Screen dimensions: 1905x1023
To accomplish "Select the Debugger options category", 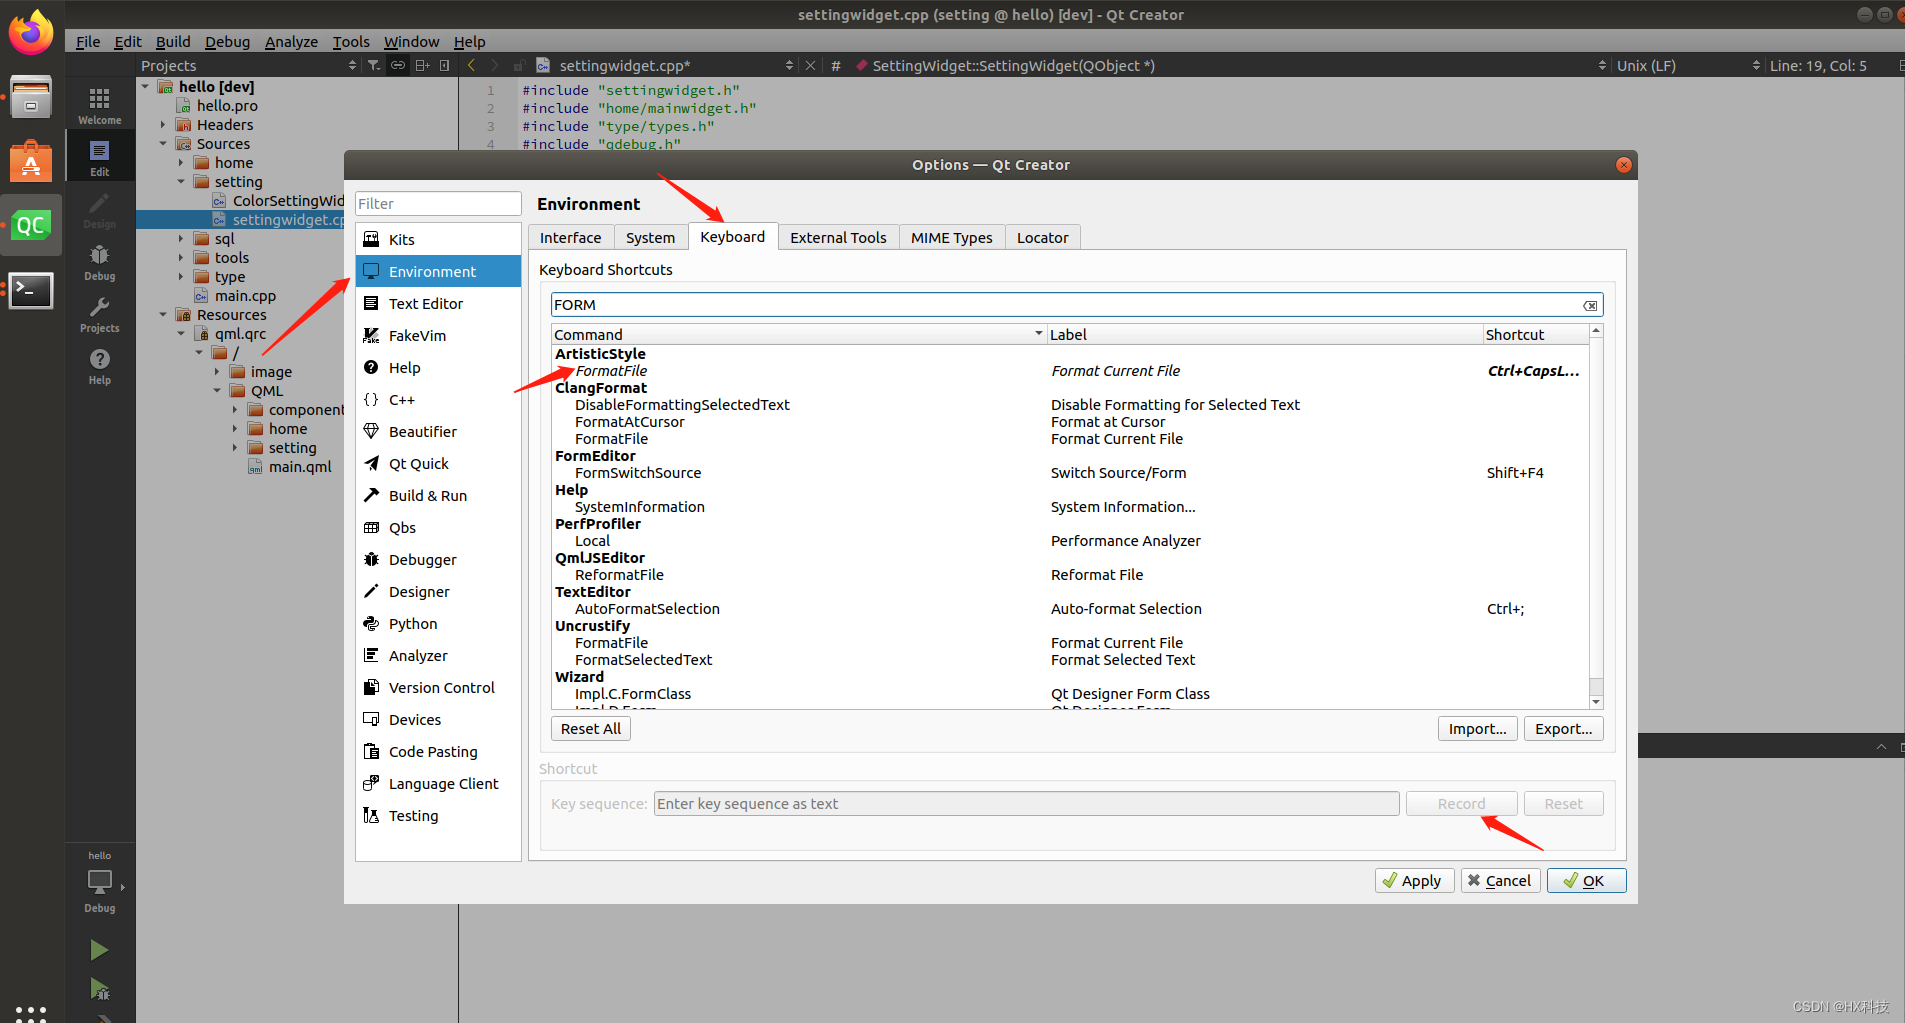I will tap(438, 559).
